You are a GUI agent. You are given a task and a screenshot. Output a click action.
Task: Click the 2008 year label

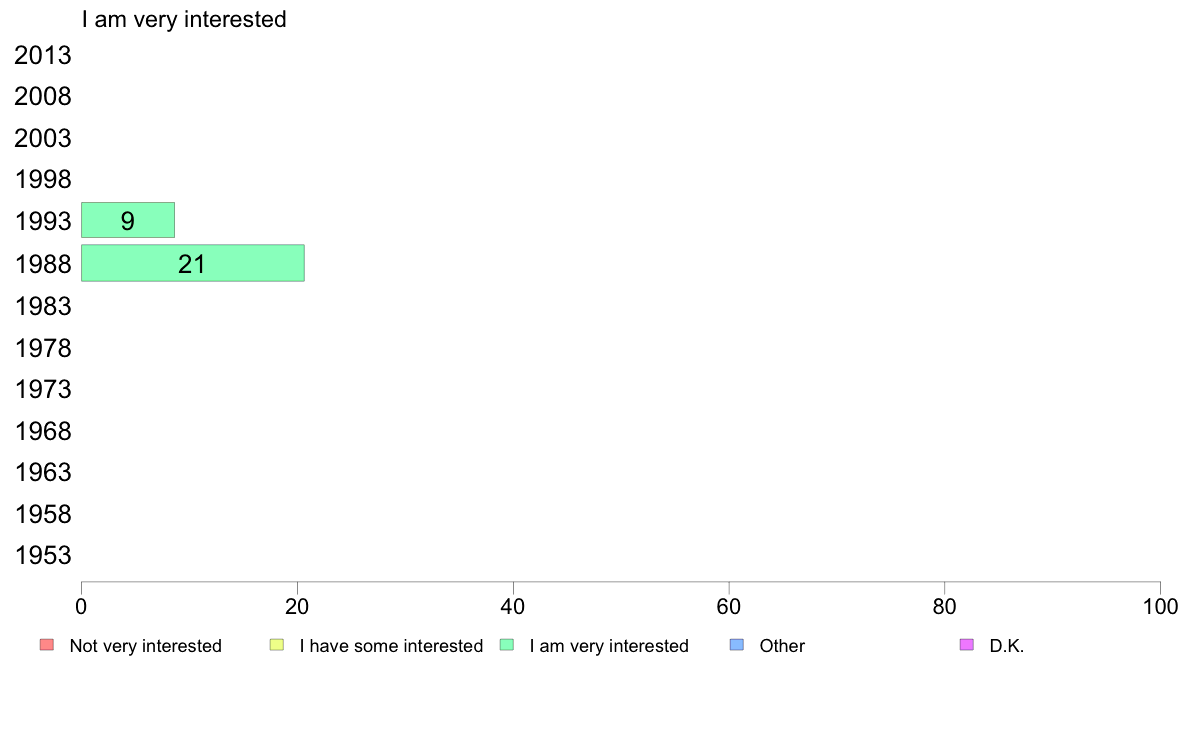tap(42, 96)
